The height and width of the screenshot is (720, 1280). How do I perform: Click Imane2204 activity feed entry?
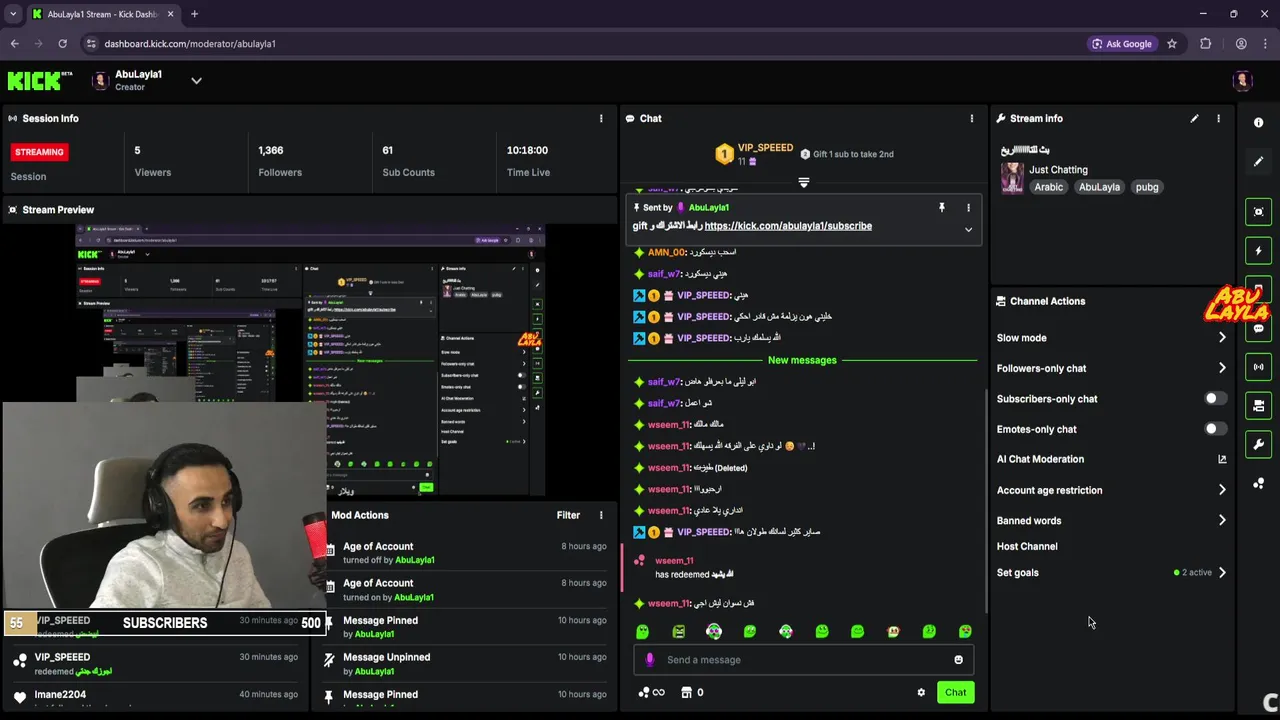click(155, 696)
